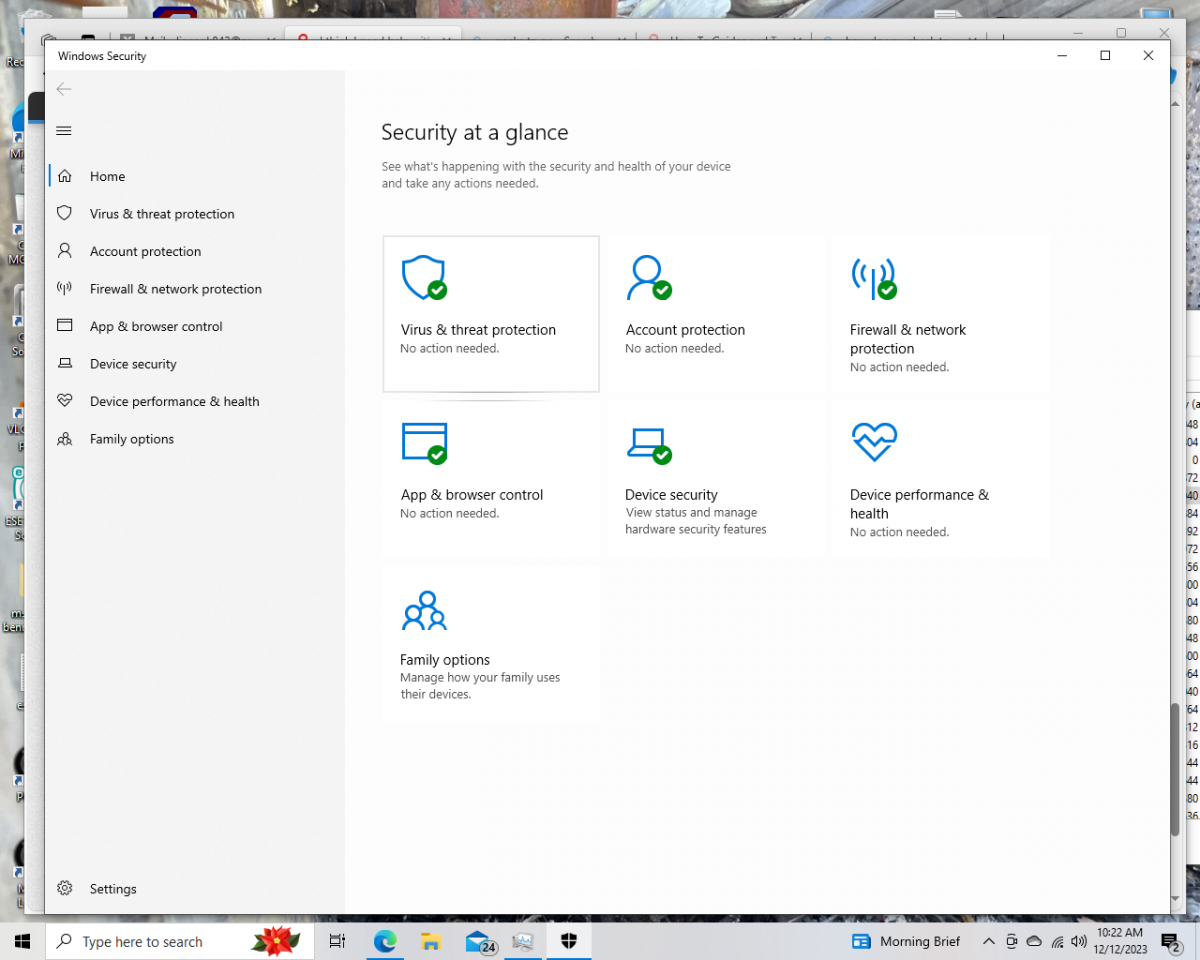Click the 'Windows Security' window title text

[x=102, y=56]
